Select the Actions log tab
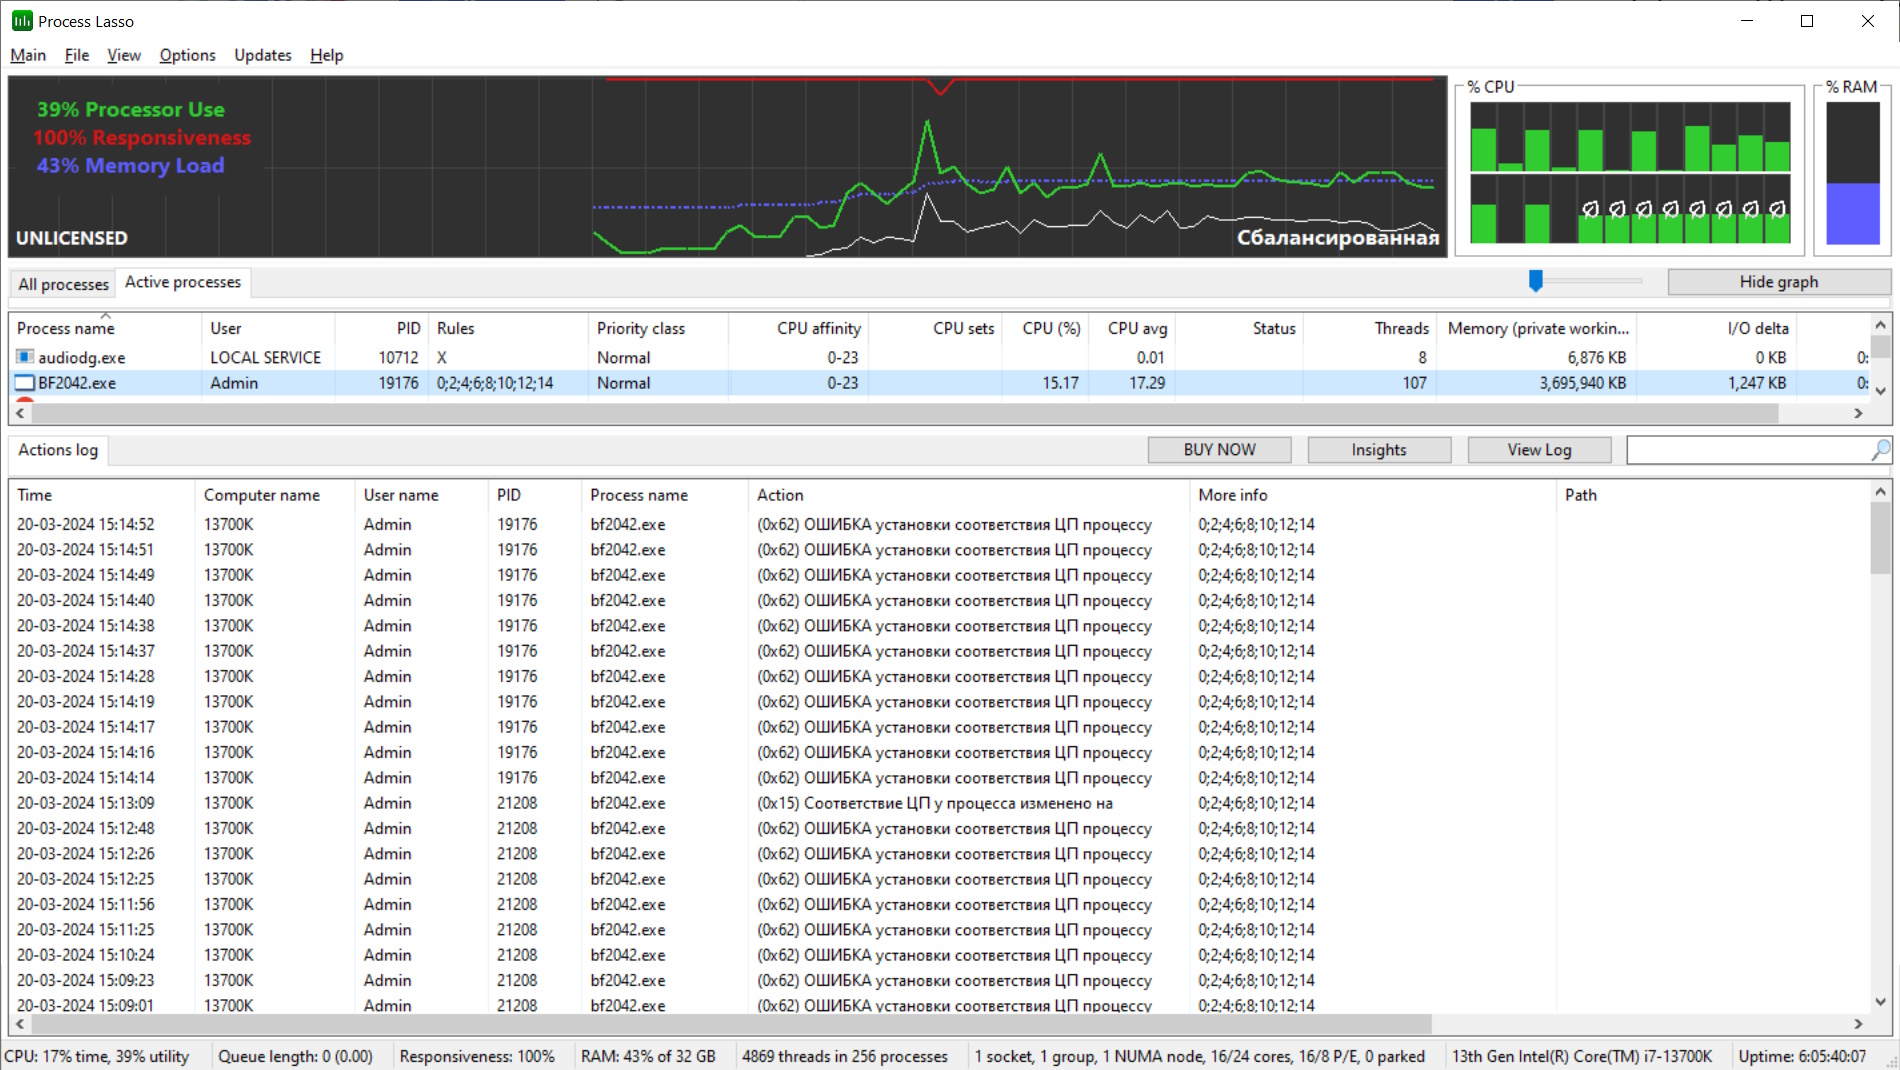Viewport: 1900px width, 1070px height. click(58, 450)
